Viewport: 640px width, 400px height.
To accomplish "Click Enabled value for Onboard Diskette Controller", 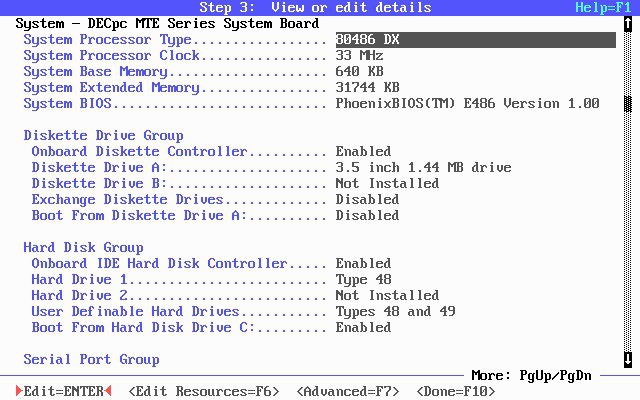I will click(x=363, y=151).
